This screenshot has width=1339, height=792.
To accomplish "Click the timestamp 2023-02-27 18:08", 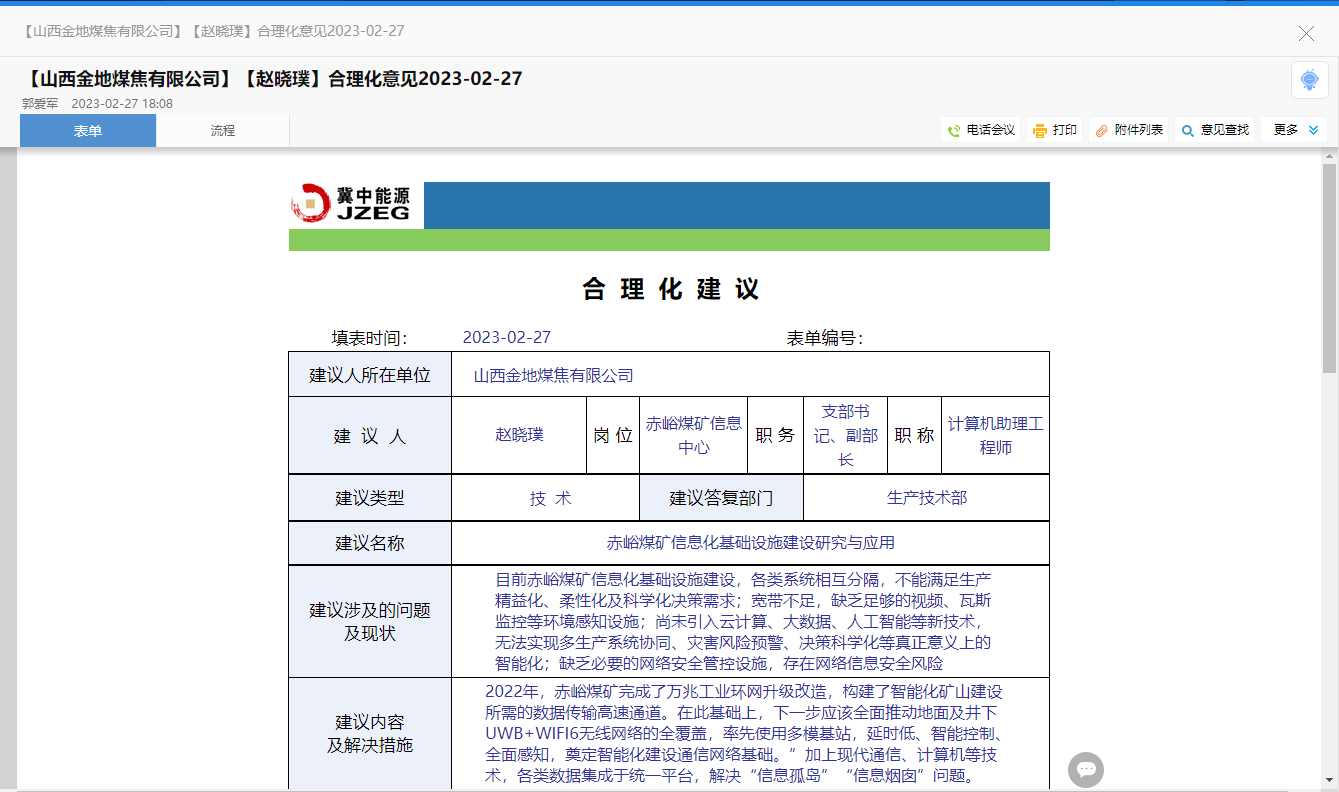I will click(122, 103).
